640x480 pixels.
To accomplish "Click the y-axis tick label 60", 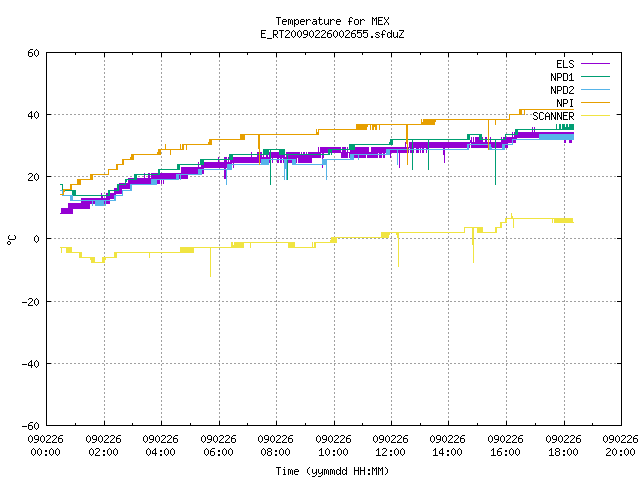I will click(x=33, y=53).
